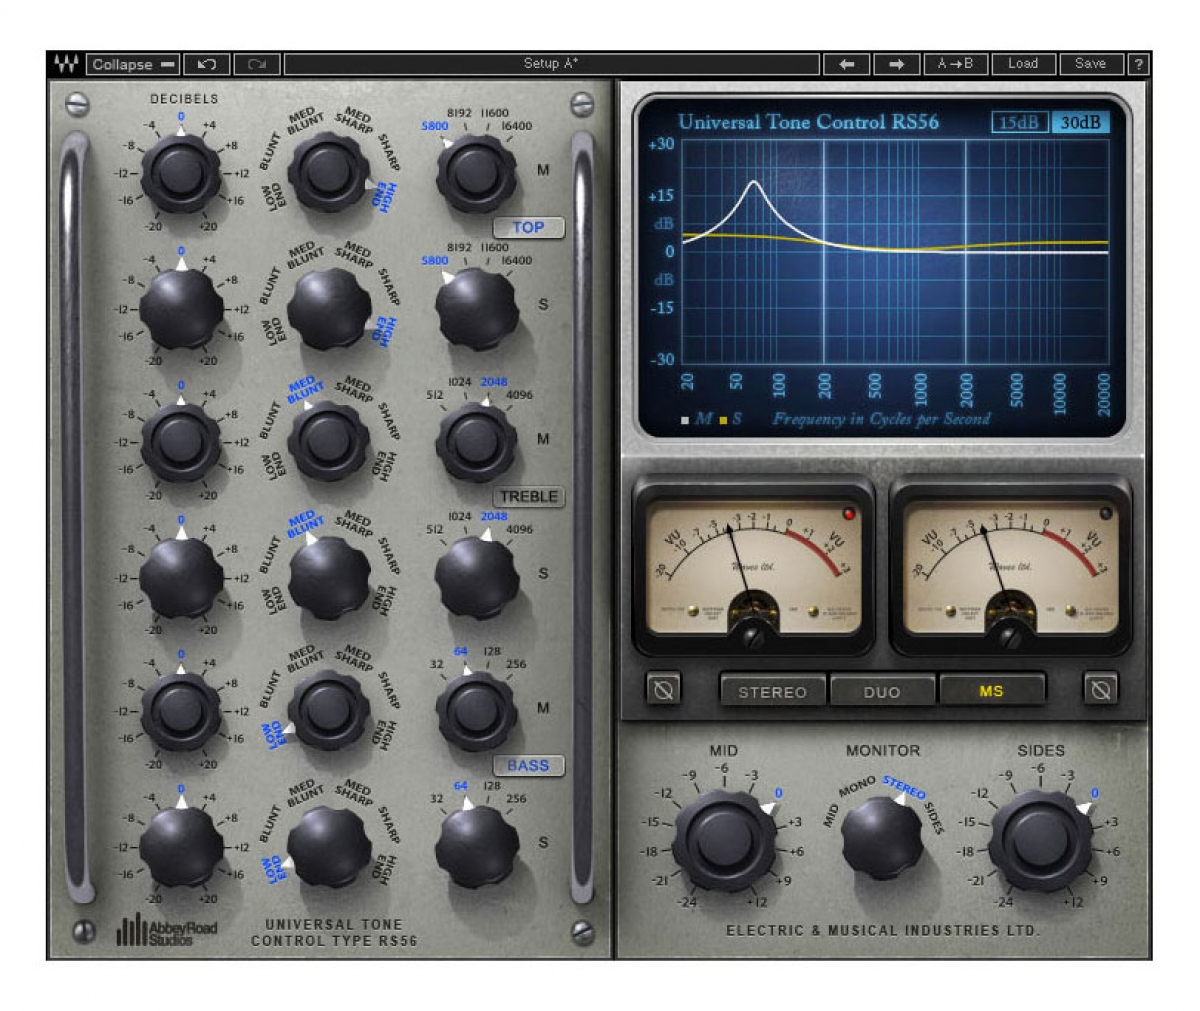Click the Top M curve shape knob
The width and height of the screenshot is (1200, 1011).
329,172
